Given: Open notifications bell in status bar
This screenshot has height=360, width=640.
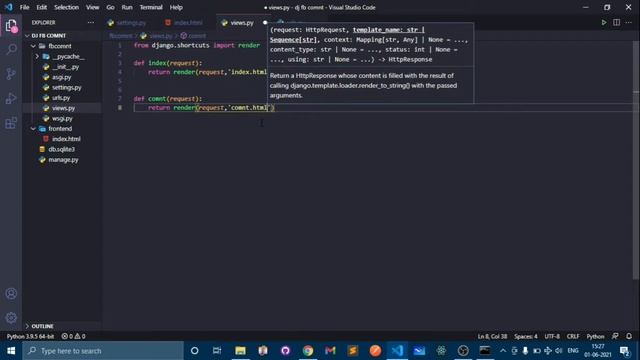Looking at the screenshot, I should (629, 336).
